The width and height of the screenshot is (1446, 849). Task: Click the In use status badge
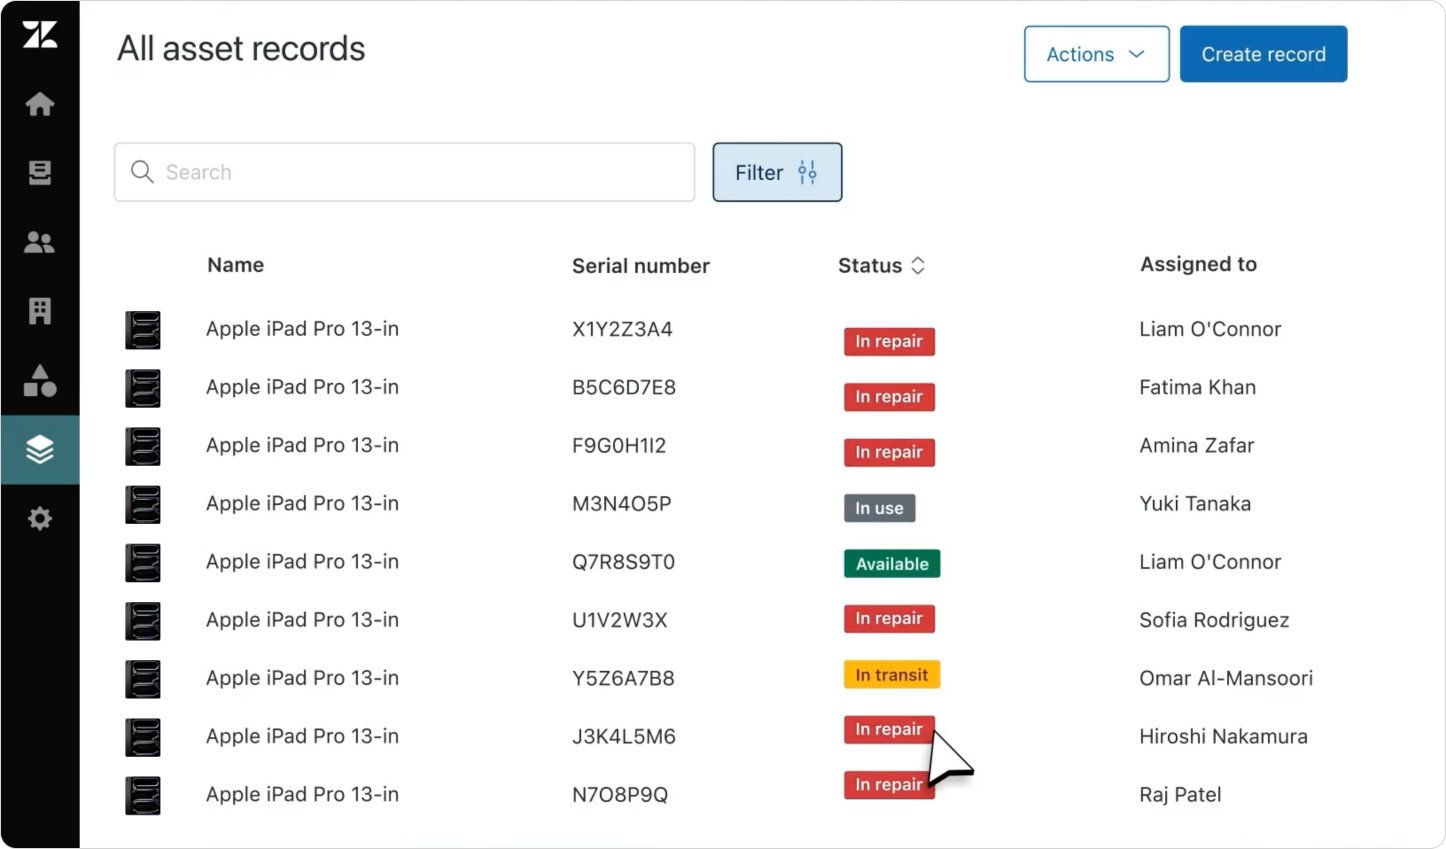(879, 508)
